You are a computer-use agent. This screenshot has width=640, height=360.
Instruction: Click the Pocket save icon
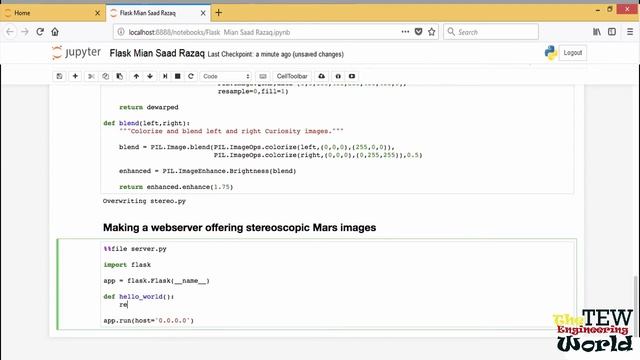(x=418, y=32)
